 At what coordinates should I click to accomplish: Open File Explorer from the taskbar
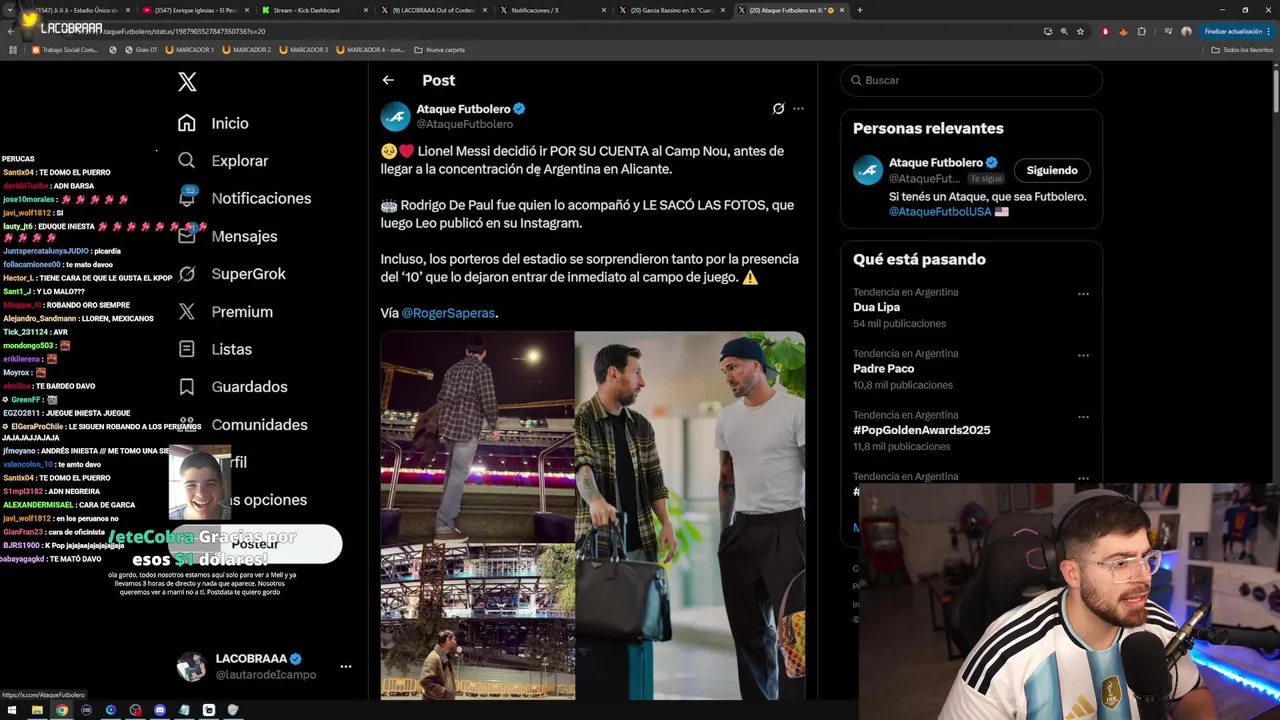[37, 710]
